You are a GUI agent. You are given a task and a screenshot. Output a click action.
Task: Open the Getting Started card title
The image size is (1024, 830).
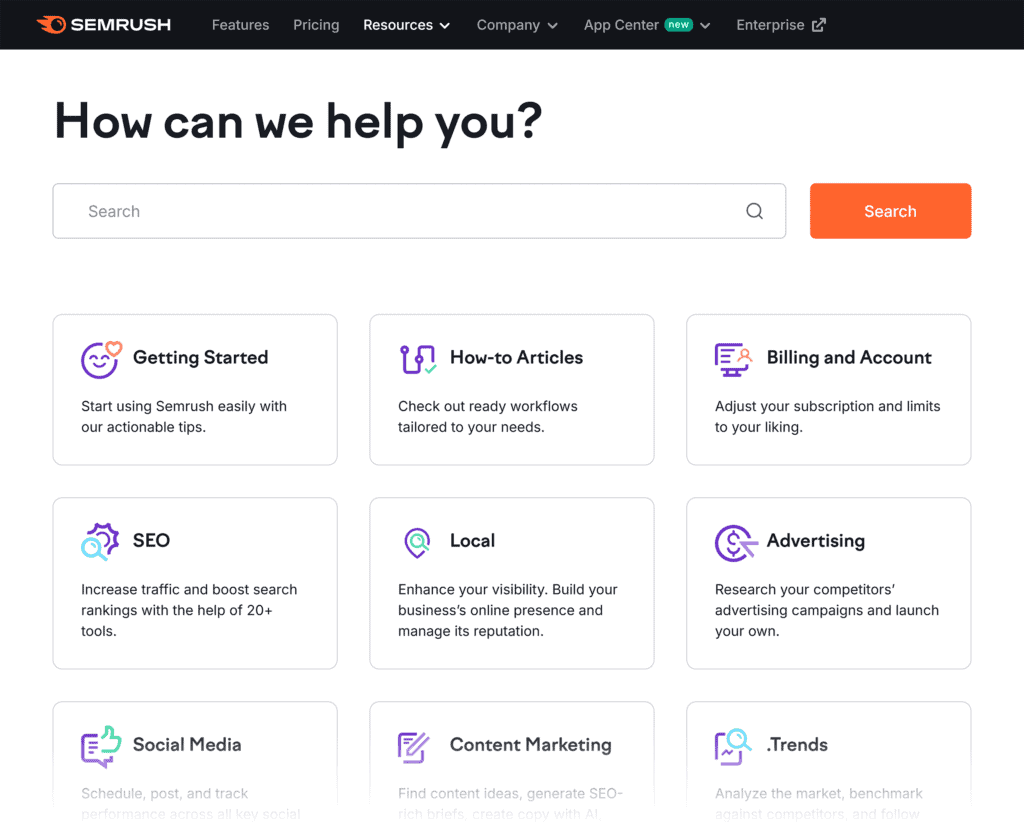pyautogui.click(x=200, y=358)
